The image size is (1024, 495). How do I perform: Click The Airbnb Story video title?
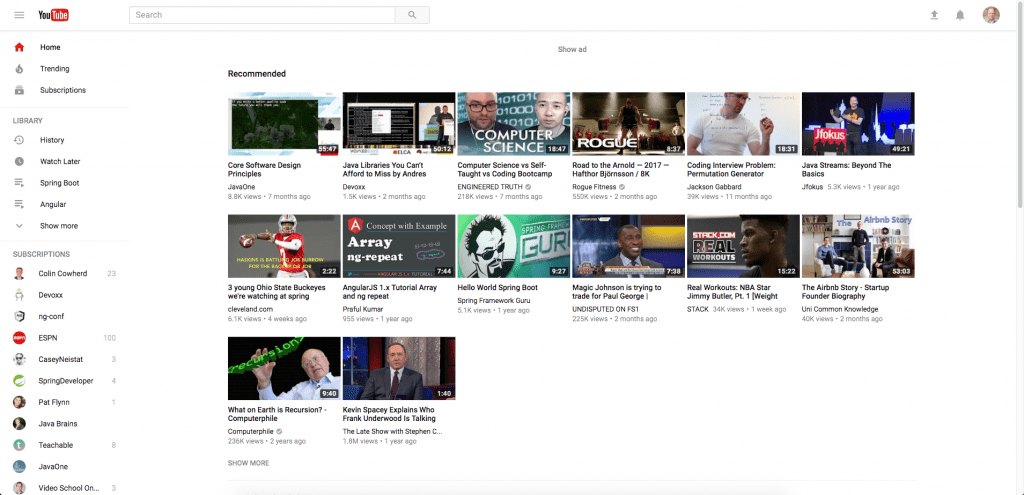(846, 292)
